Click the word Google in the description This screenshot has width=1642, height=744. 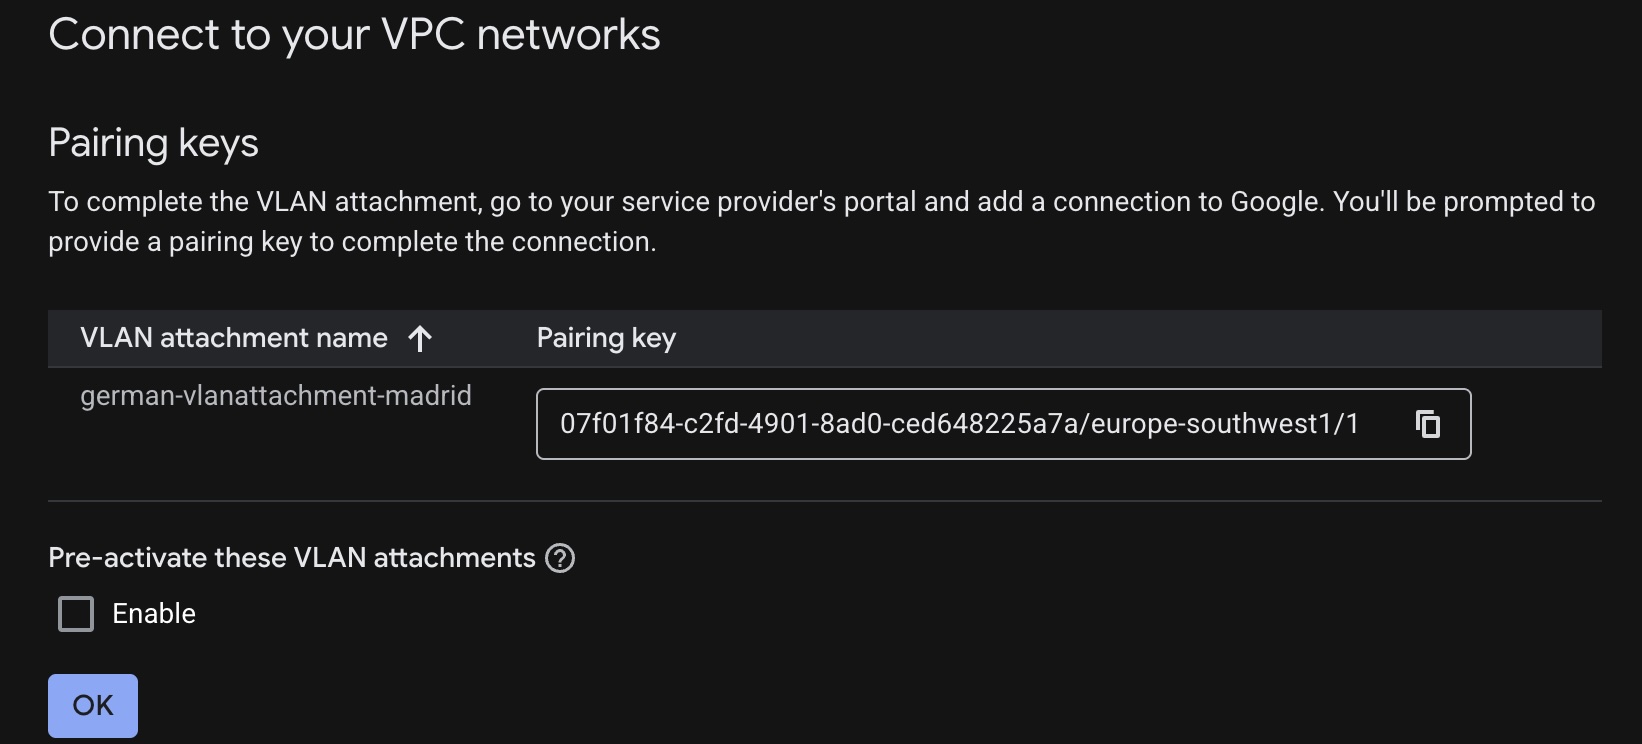pos(1276,202)
